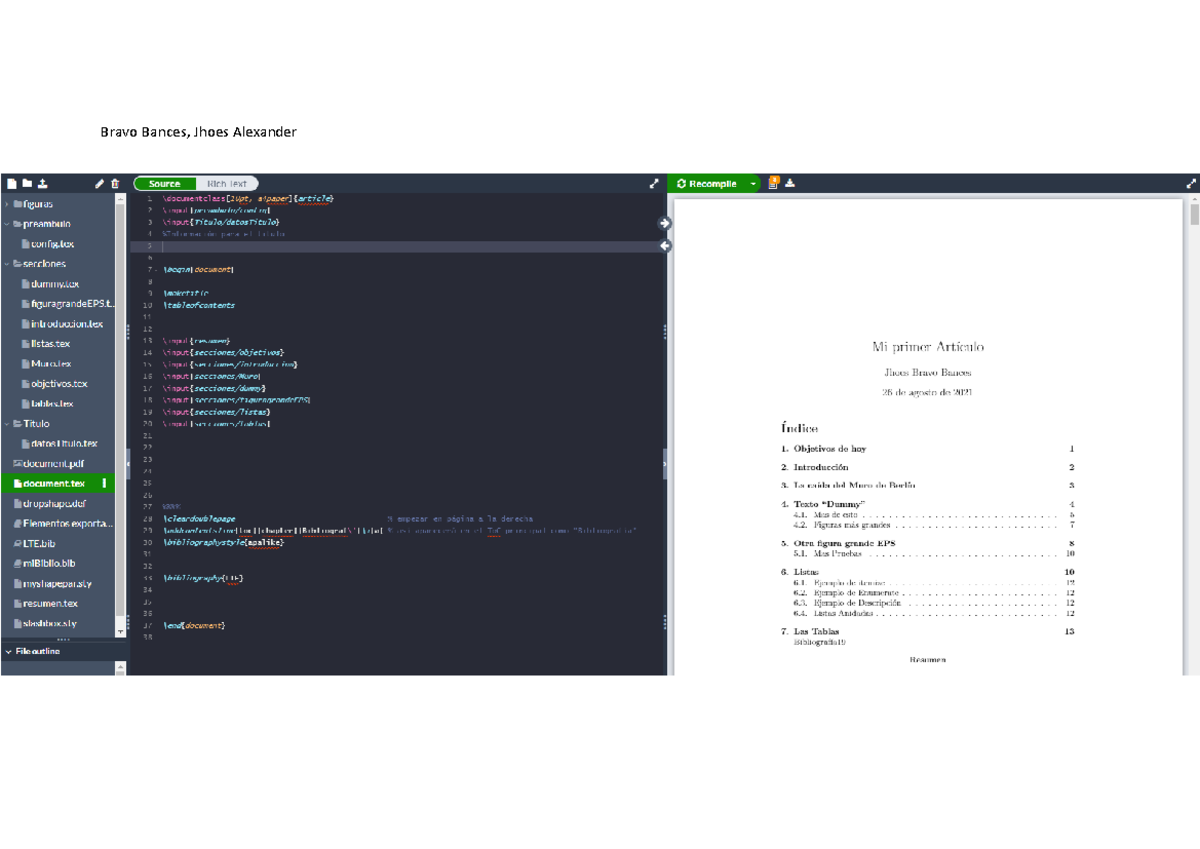Viewport: 1200px width, 849px height.
Task: Collapse the Titulo folder
Action: tap(7, 424)
